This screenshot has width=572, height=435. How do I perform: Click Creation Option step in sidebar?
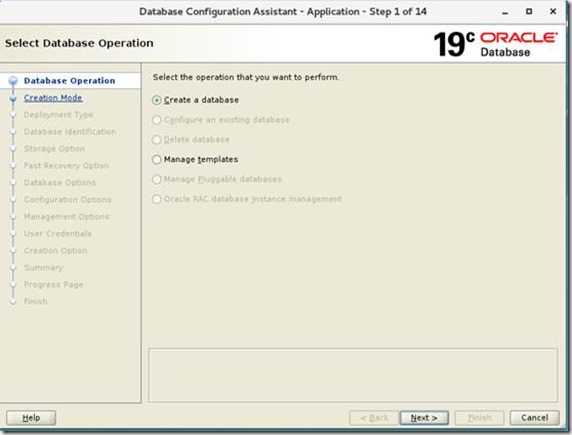(55, 251)
